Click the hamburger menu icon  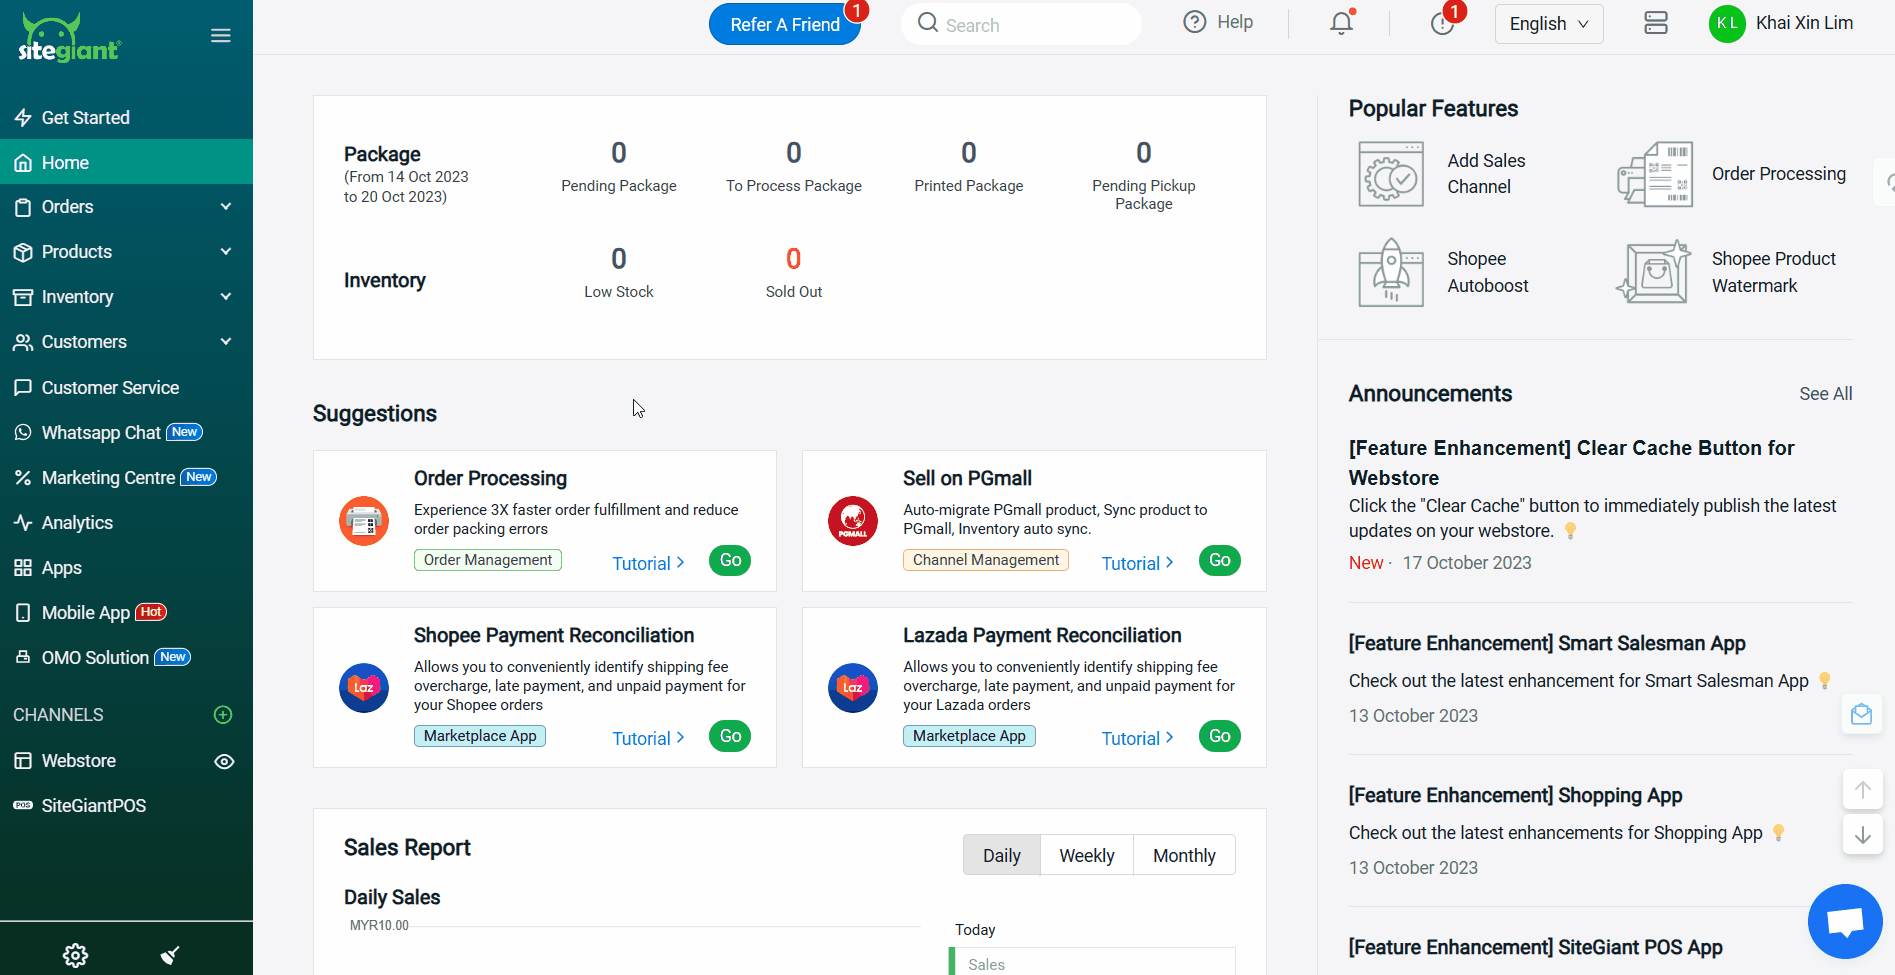pyautogui.click(x=221, y=36)
